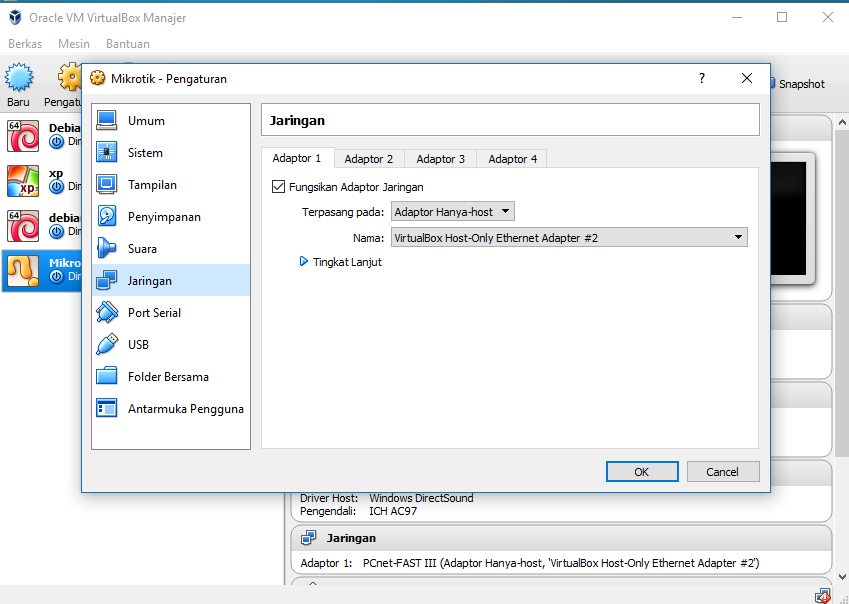Click OK to confirm settings

point(642,471)
